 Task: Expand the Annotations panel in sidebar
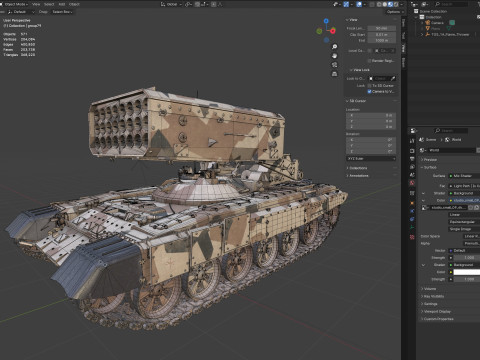pyautogui.click(x=359, y=175)
